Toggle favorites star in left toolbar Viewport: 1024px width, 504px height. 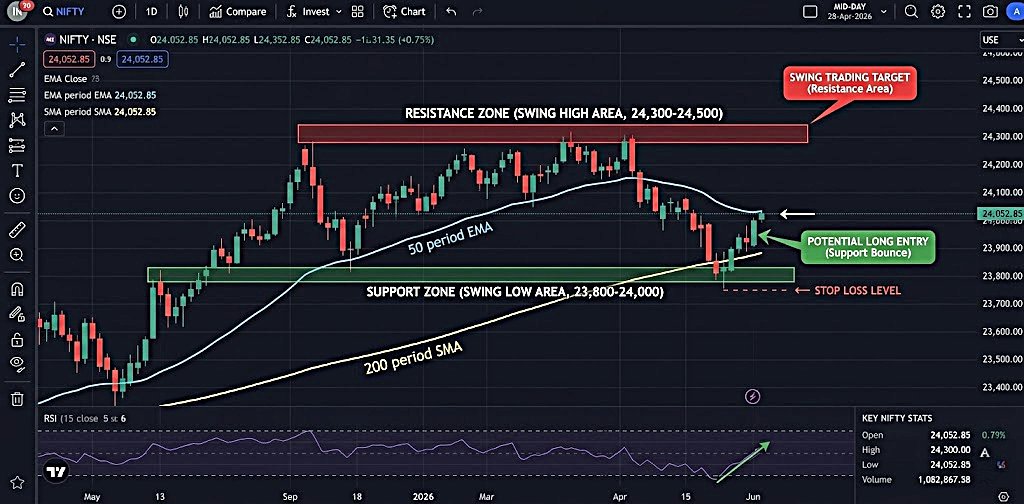(18, 483)
